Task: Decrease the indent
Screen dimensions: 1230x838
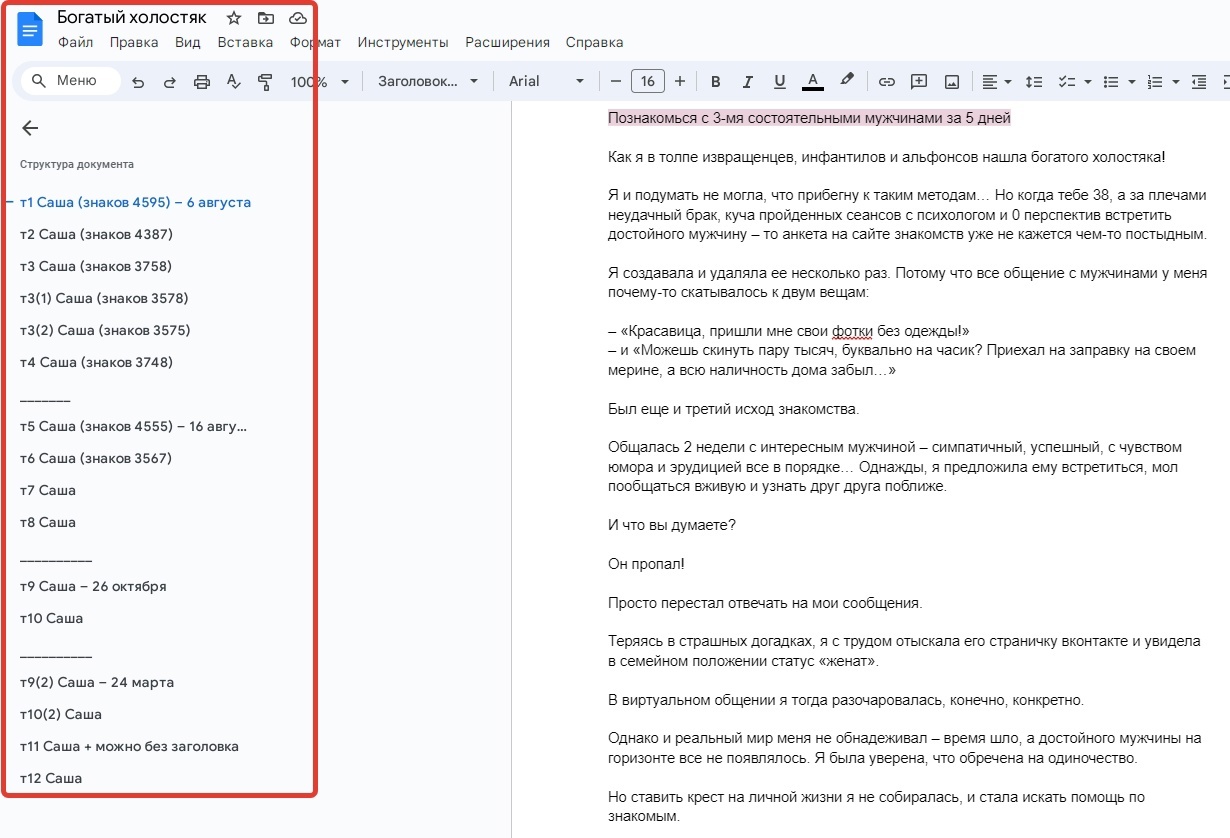Action: [x=1199, y=82]
